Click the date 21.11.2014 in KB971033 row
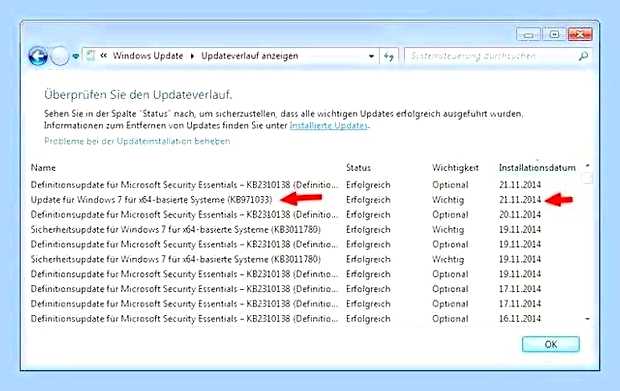The image size is (620, 391). point(520,200)
